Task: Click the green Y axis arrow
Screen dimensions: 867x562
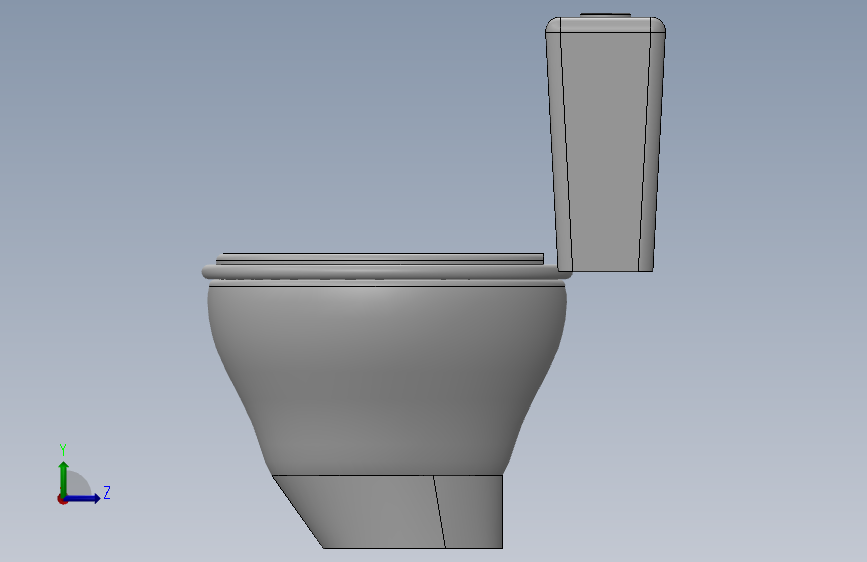Action: click(63, 478)
